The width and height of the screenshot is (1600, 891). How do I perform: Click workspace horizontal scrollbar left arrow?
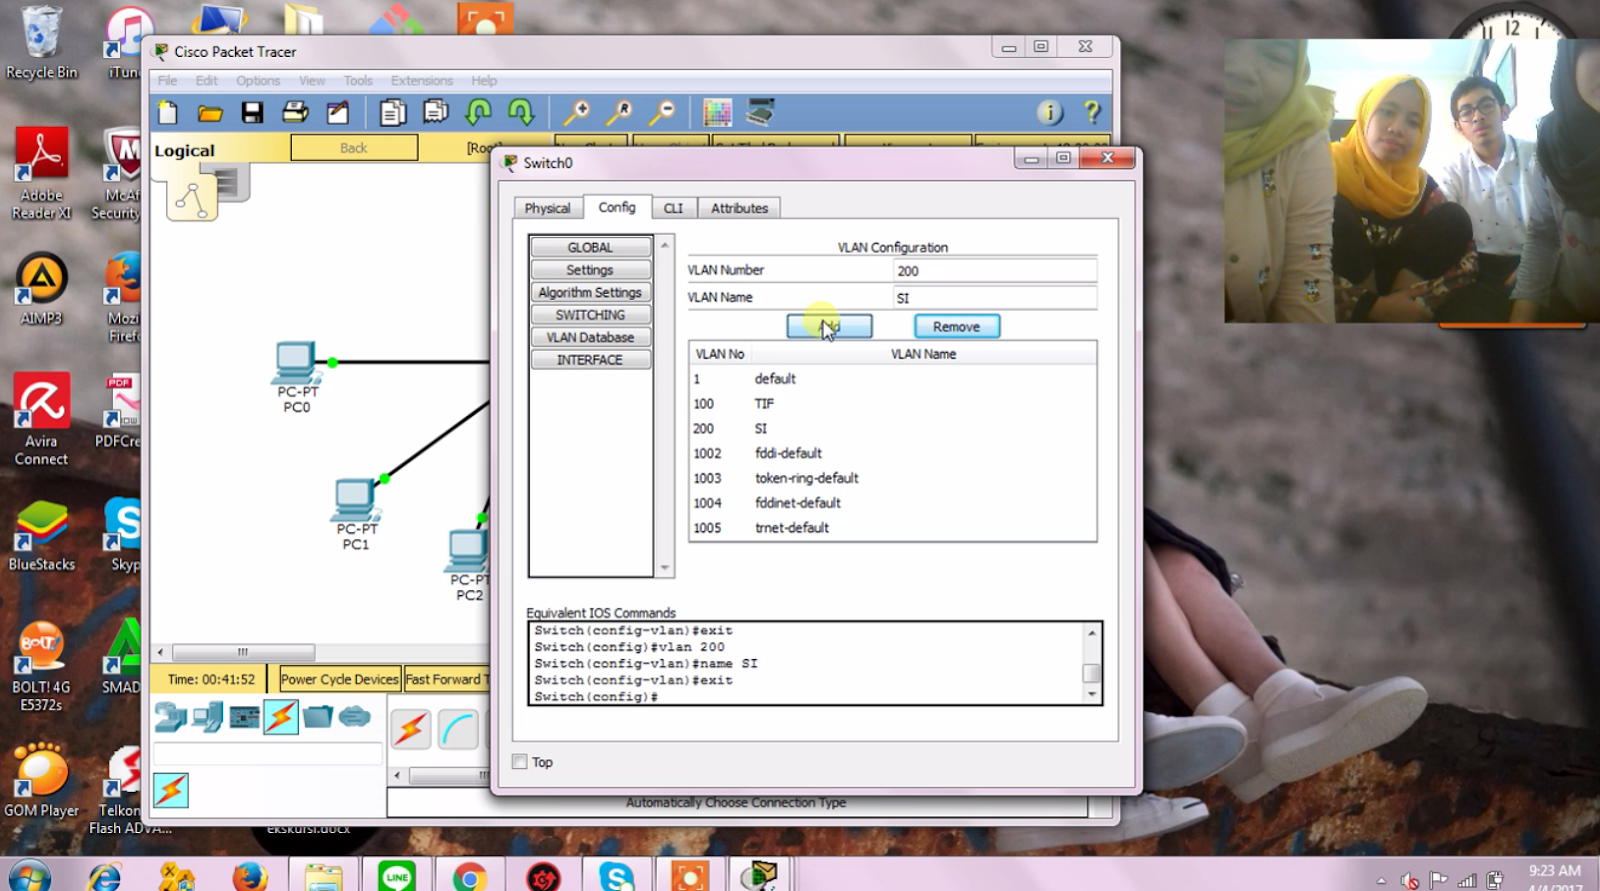[x=161, y=652]
